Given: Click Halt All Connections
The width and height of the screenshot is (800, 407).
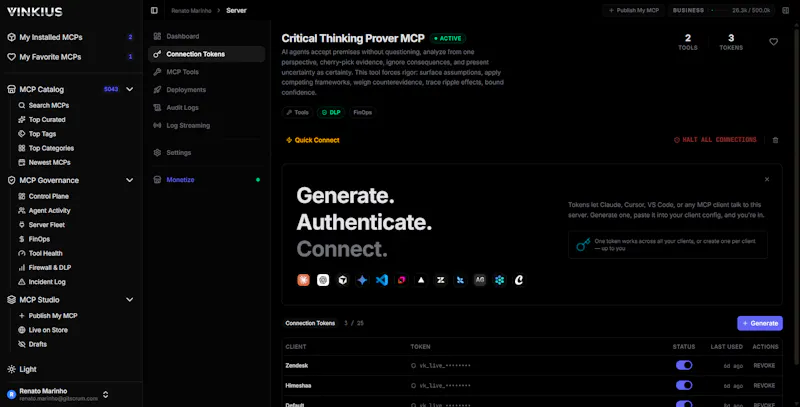Looking at the screenshot, I should coord(715,140).
